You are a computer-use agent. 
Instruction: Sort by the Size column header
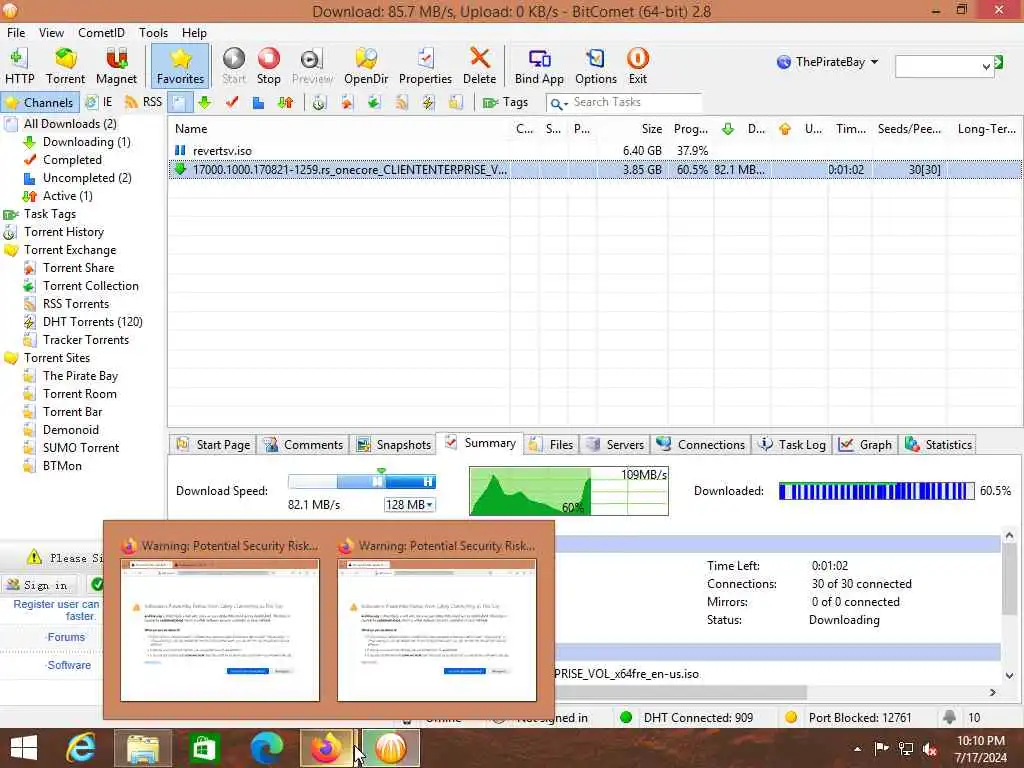(651, 129)
